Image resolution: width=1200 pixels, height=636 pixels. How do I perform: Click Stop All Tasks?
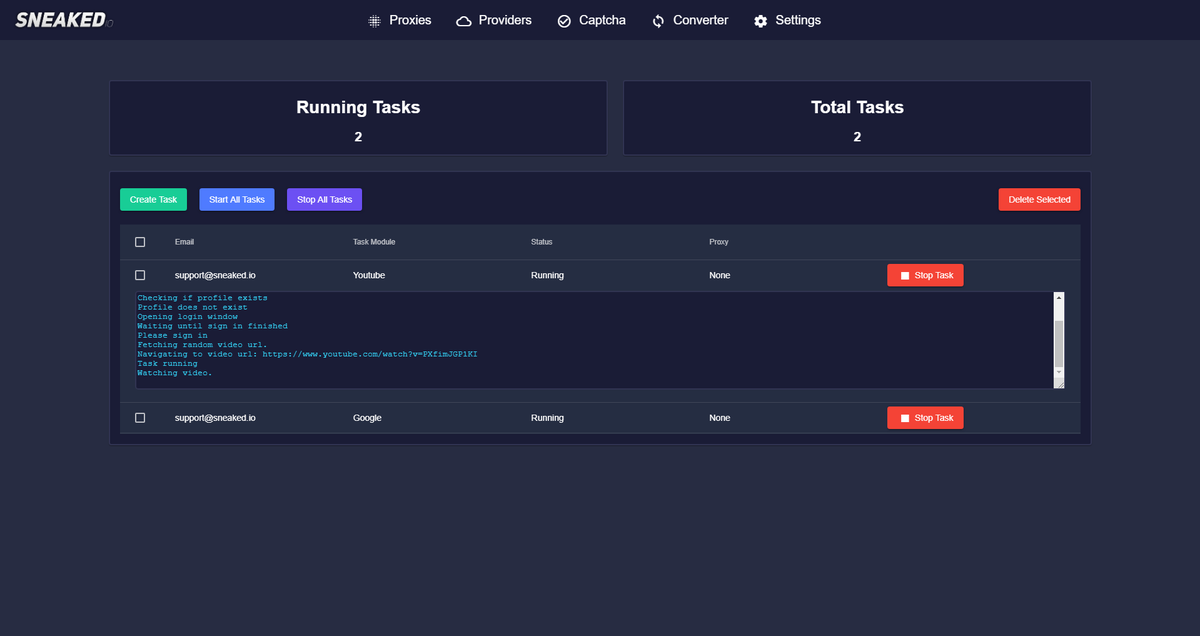tap(324, 199)
